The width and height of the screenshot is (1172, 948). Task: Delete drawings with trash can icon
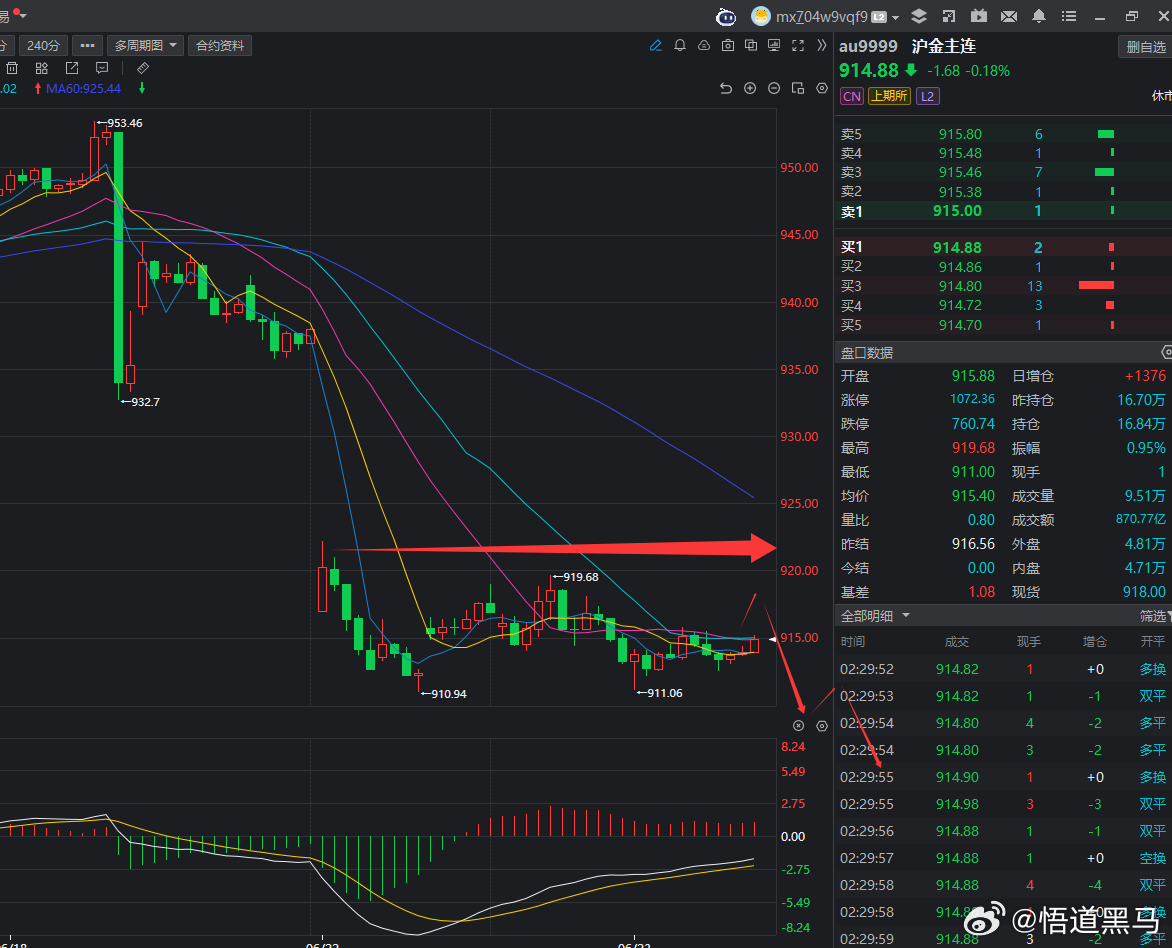(12, 68)
